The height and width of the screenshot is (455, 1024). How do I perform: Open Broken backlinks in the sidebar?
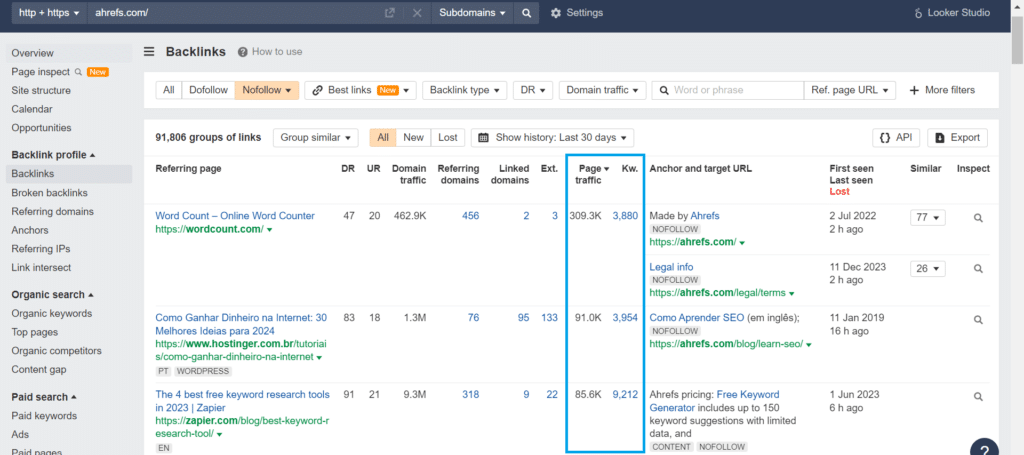tap(50, 193)
